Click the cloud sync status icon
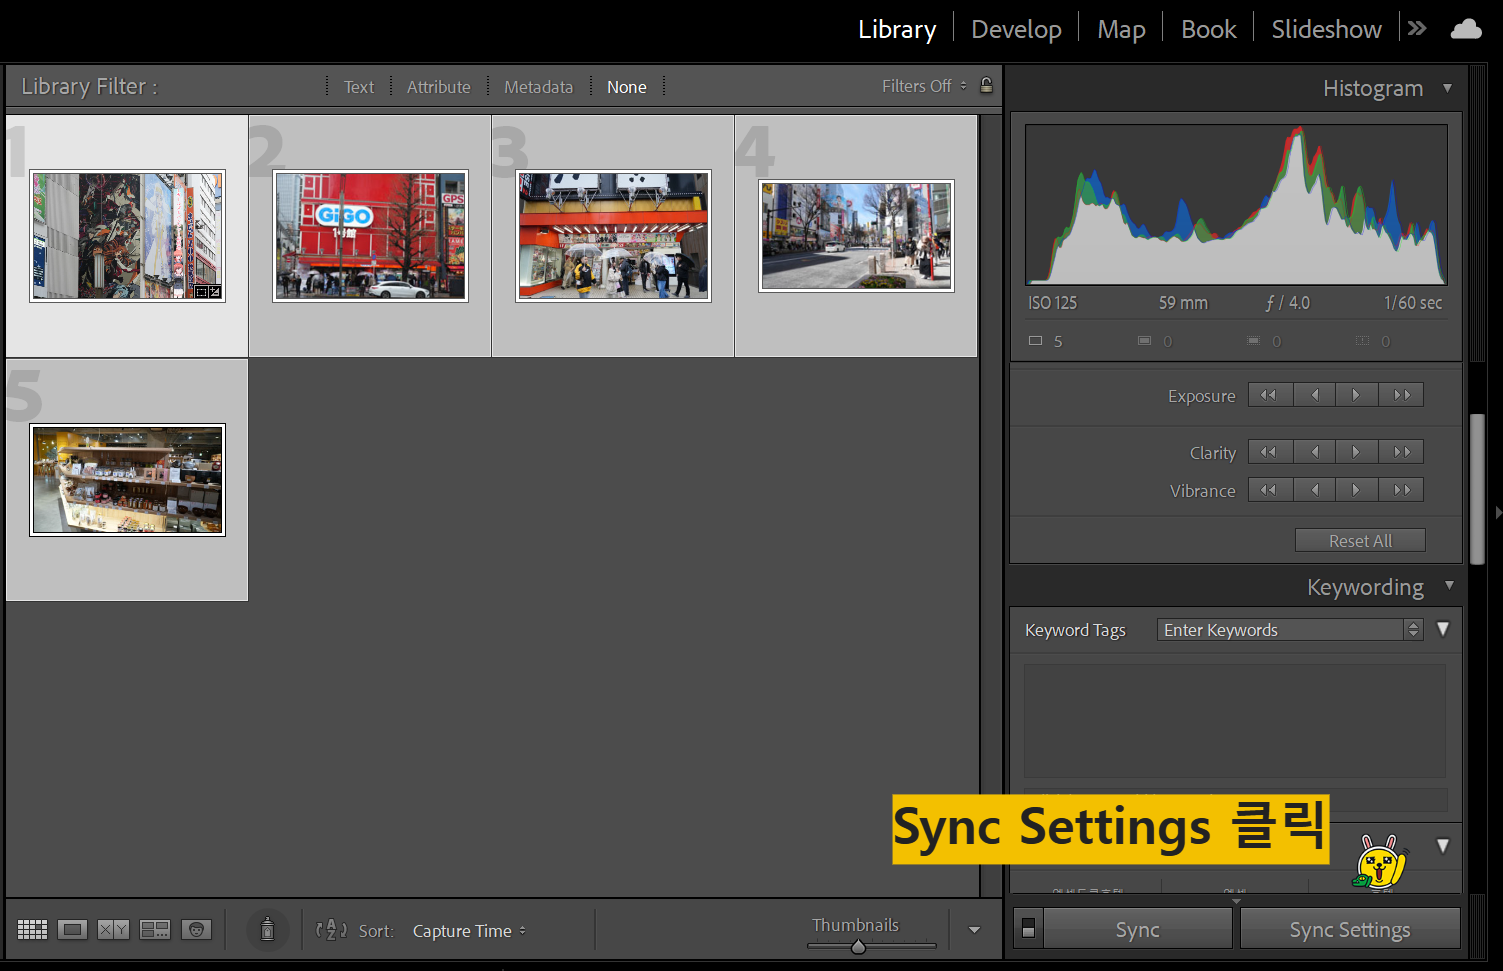Viewport: 1503px width, 971px height. (x=1465, y=28)
